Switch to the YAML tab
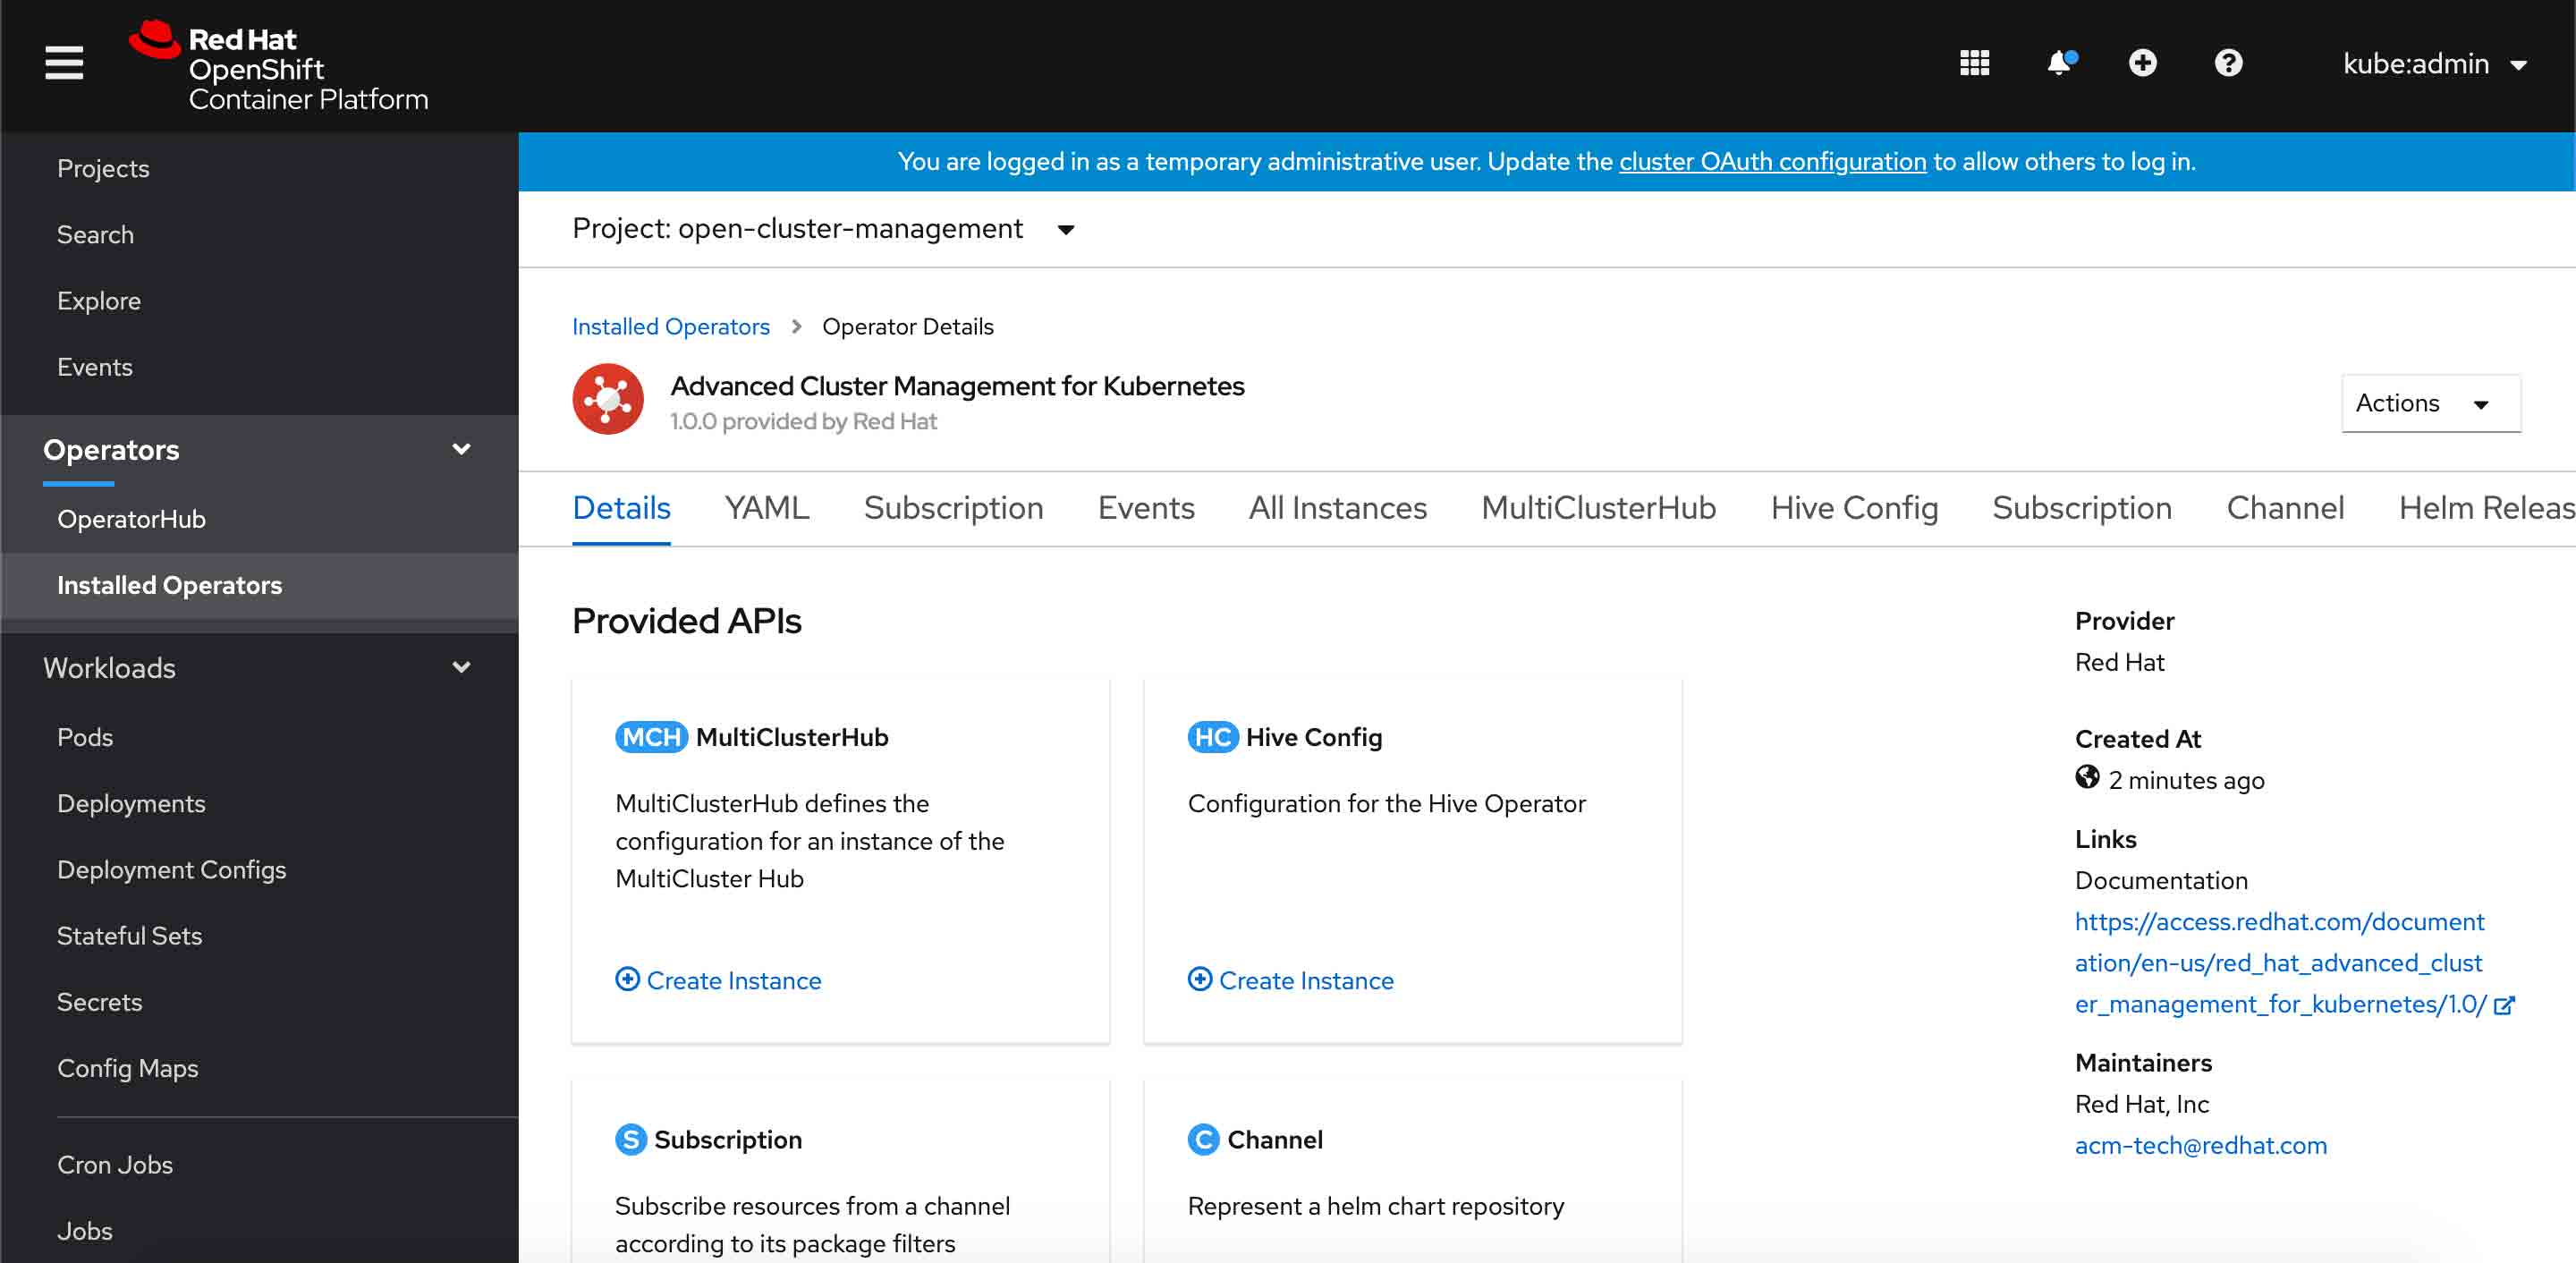This screenshot has height=1263, width=2576. point(766,508)
